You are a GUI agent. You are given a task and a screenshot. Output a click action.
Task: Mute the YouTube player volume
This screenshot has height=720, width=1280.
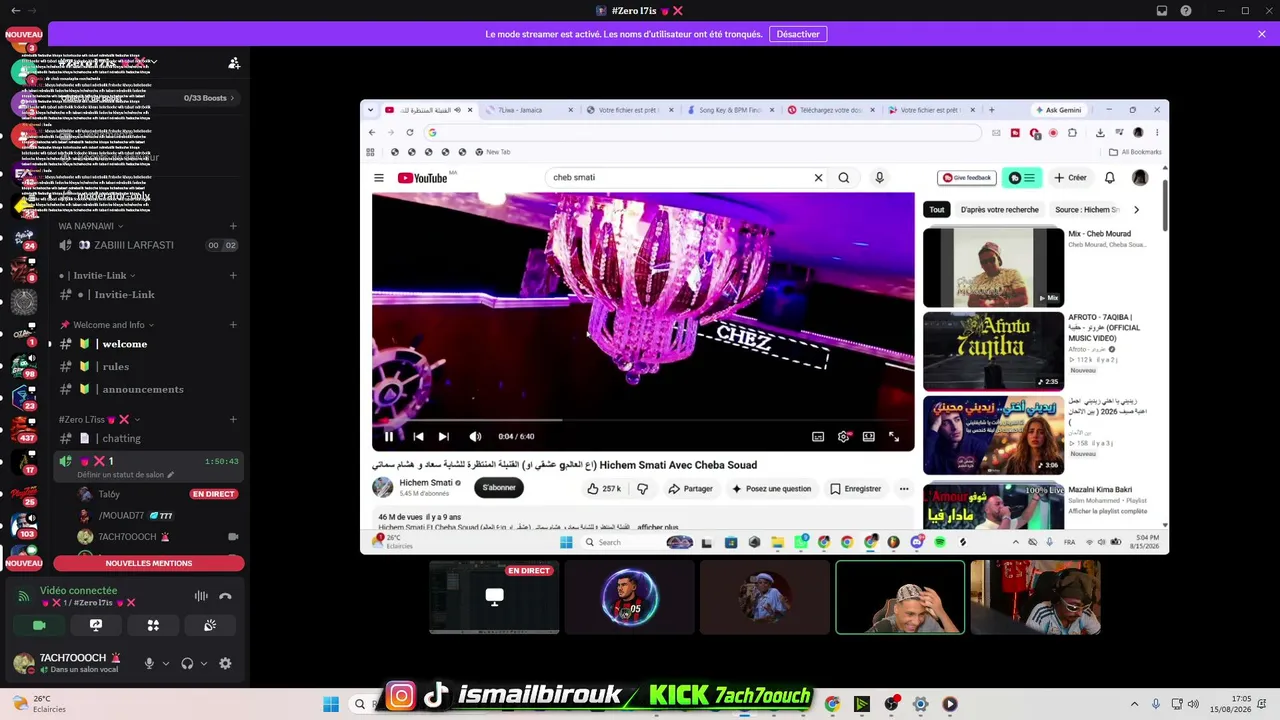[475, 436]
